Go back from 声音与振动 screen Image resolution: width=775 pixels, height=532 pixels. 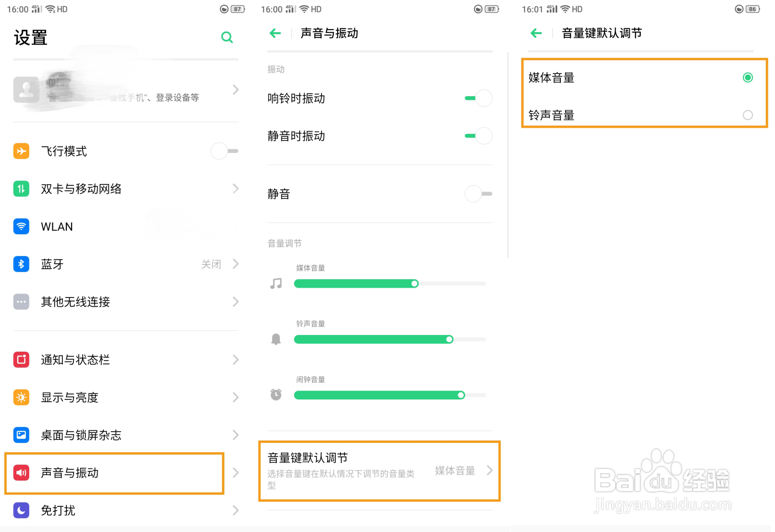[x=275, y=33]
